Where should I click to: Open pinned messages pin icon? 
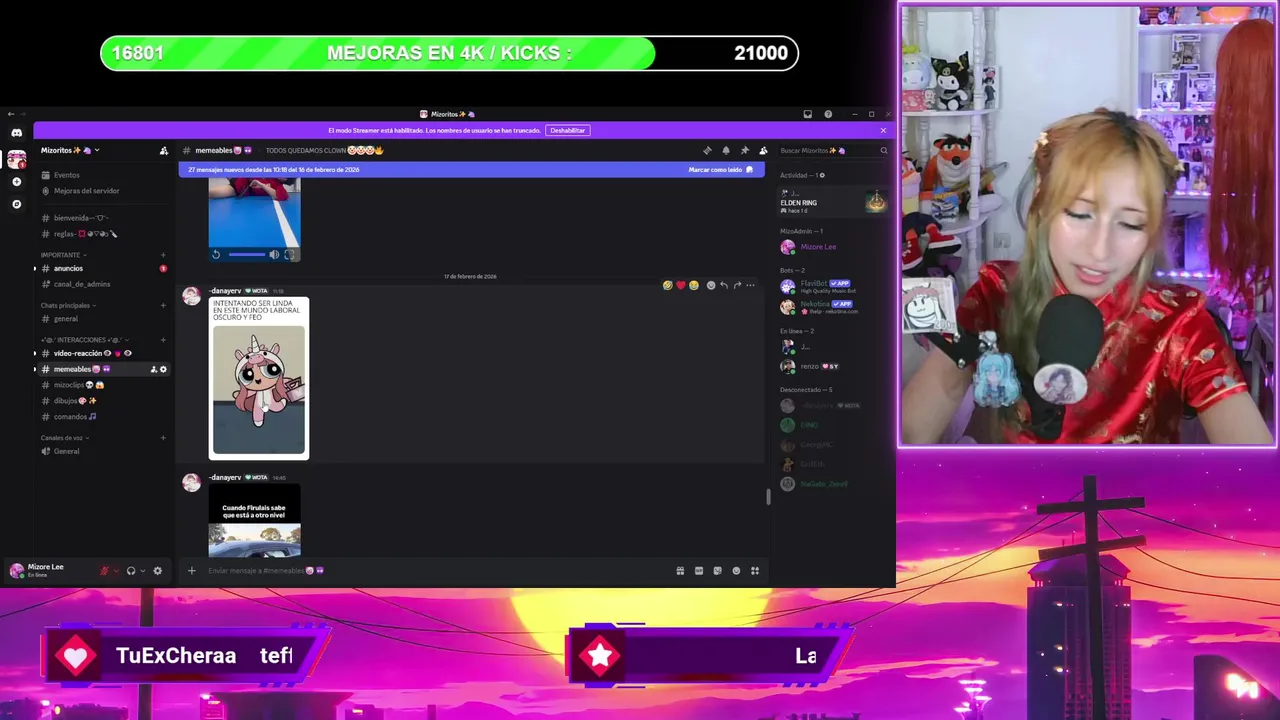pos(744,151)
